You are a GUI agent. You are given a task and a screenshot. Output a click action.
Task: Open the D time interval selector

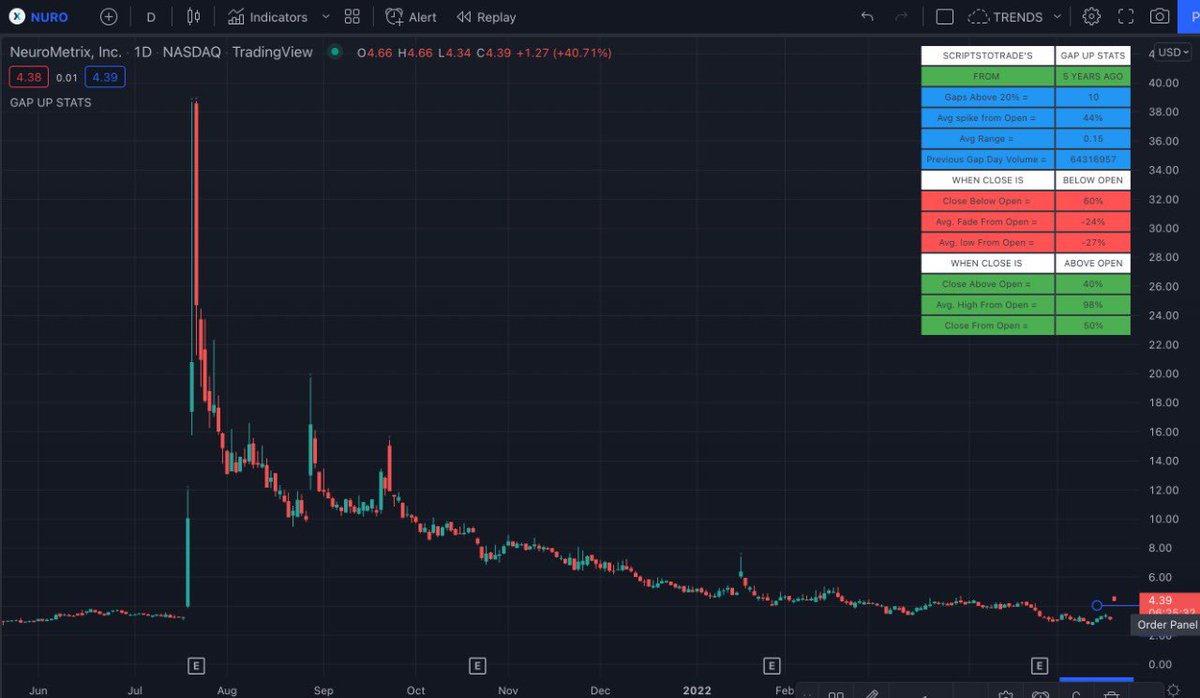point(151,17)
